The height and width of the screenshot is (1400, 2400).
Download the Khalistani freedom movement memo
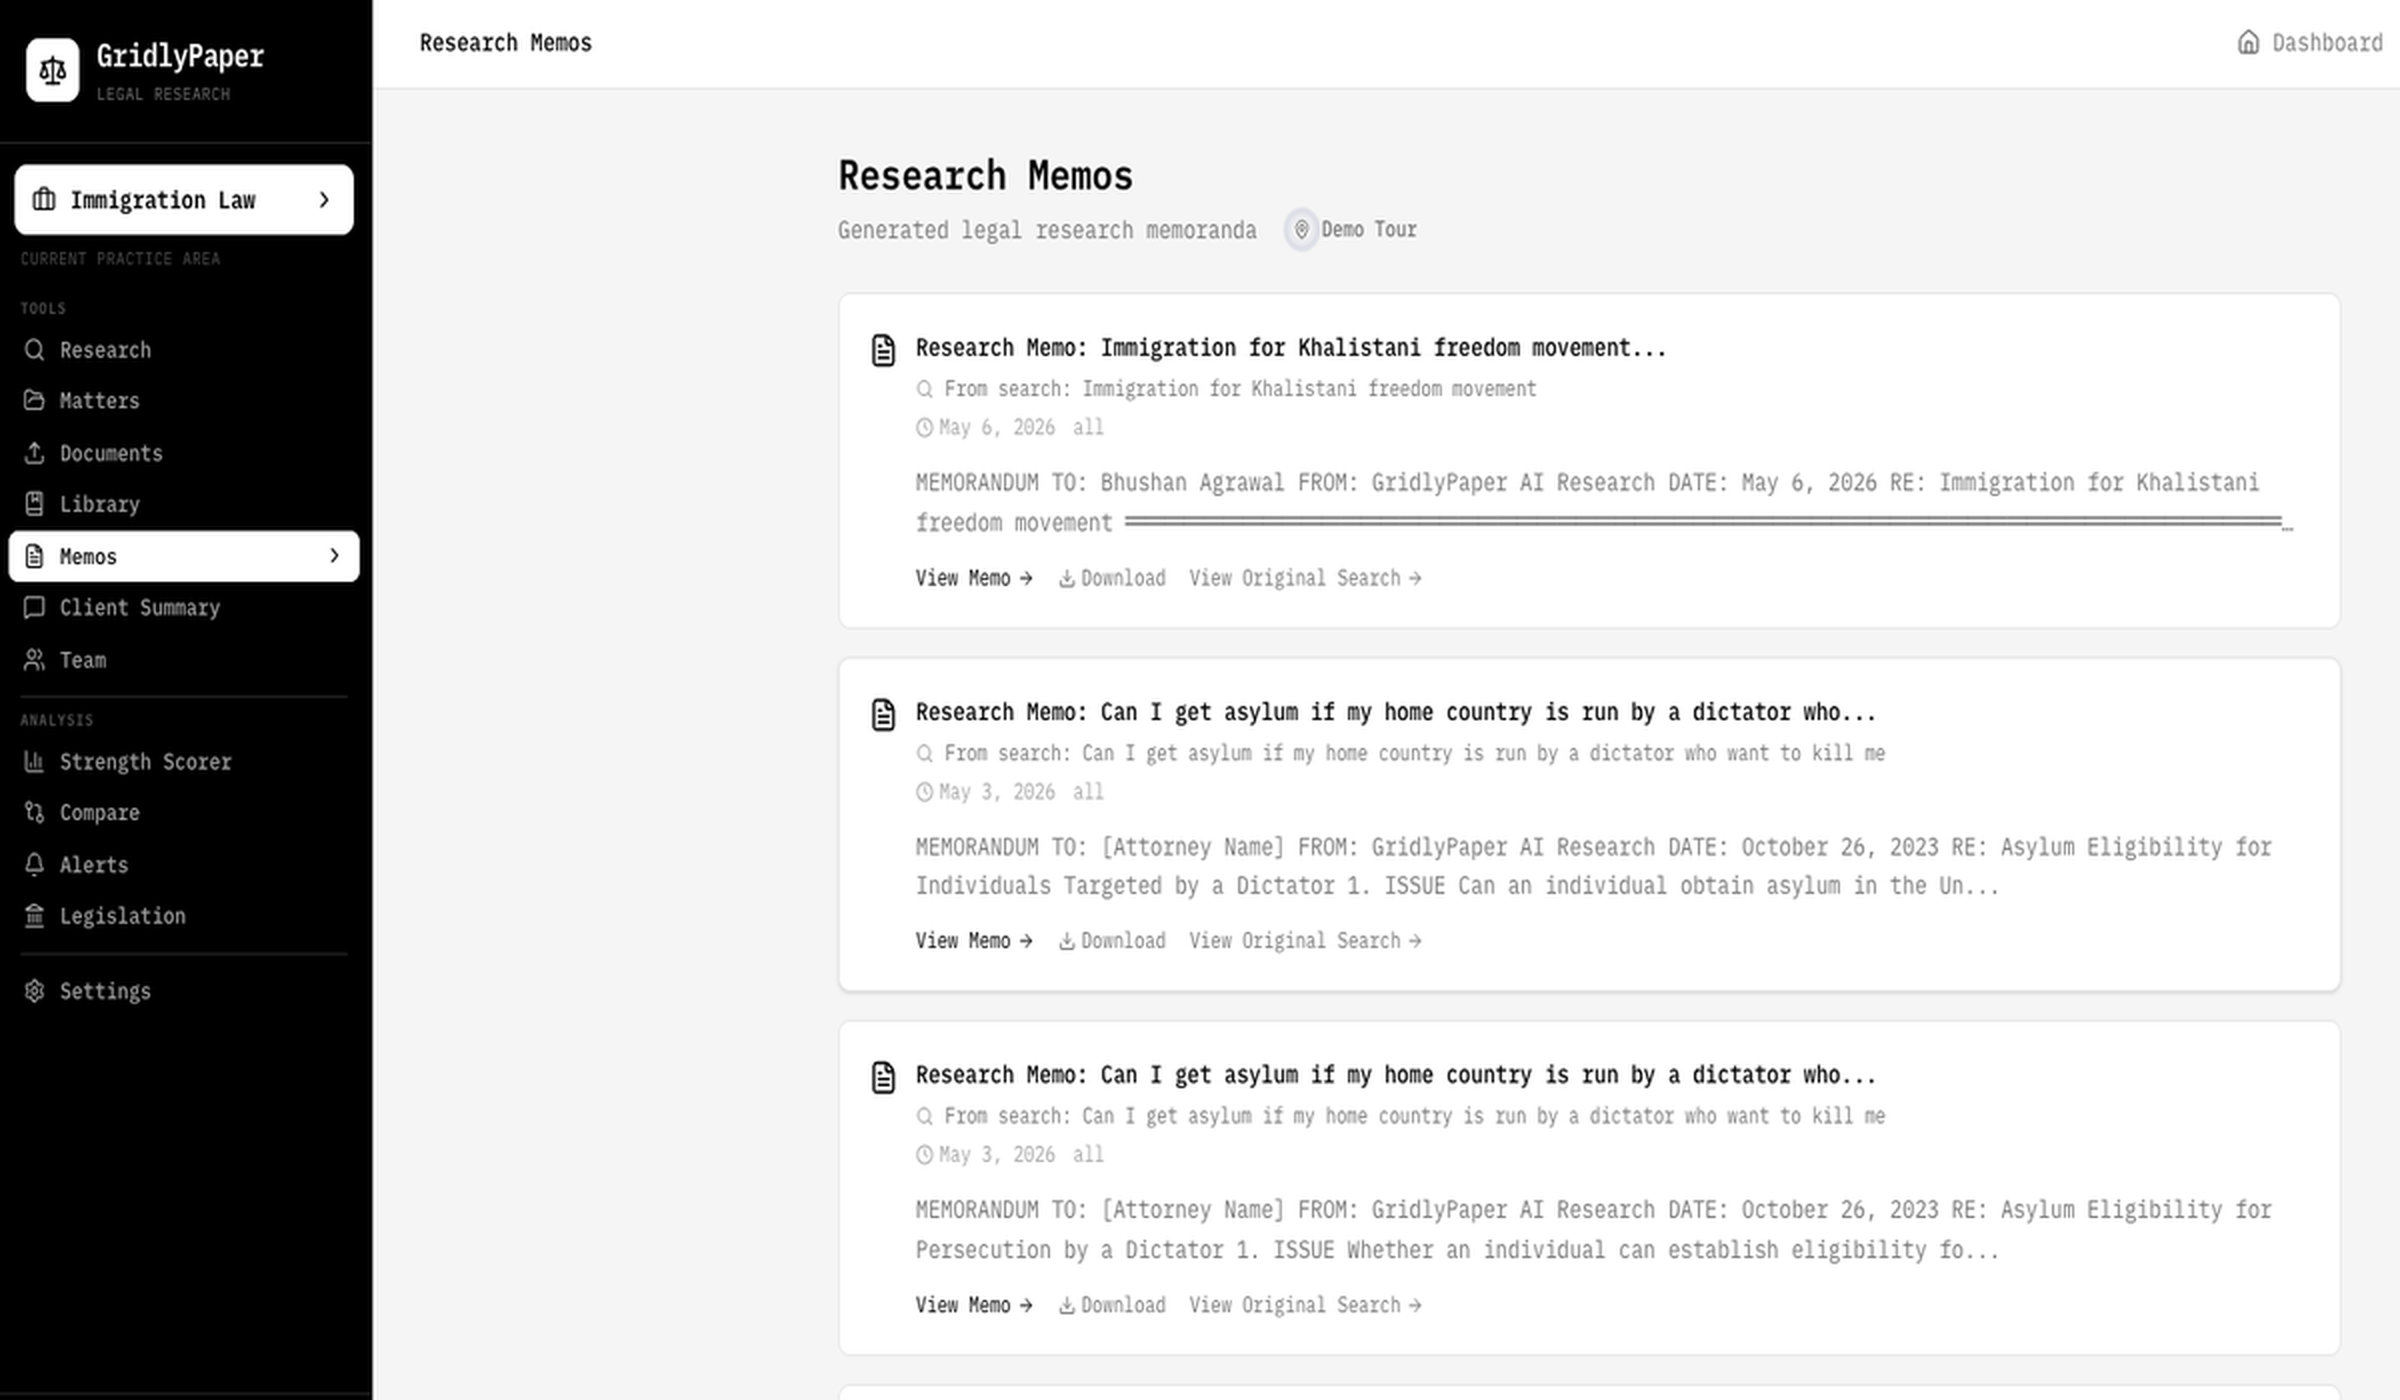(x=1112, y=578)
